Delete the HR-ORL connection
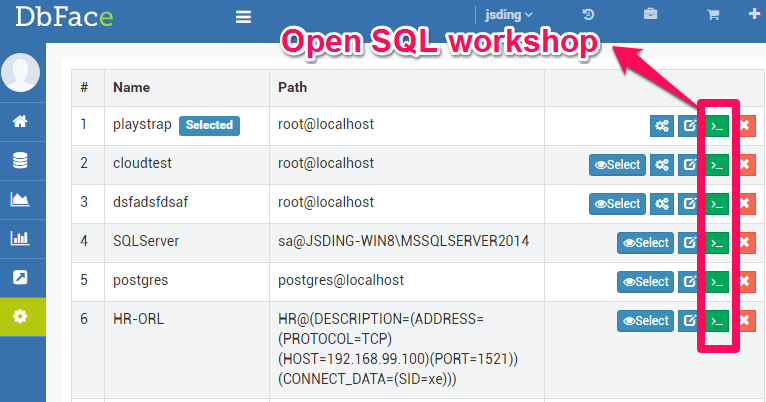Viewport: 766px width, 402px height. [x=745, y=321]
